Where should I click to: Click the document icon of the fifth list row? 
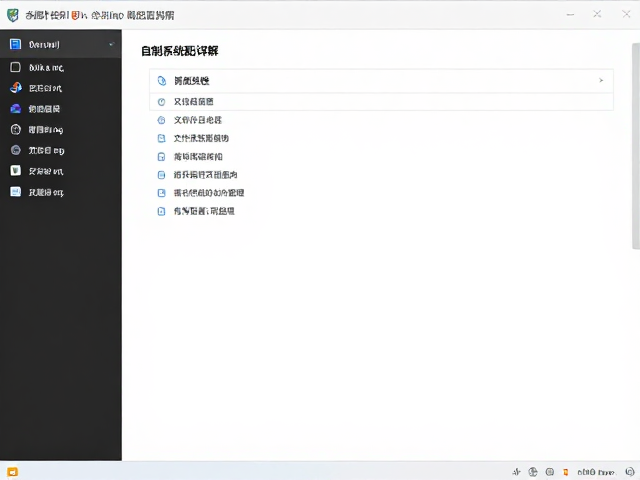click(x=162, y=157)
